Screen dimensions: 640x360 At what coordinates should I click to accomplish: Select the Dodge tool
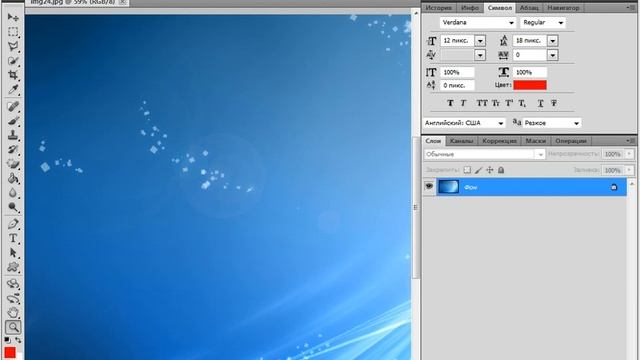(13, 207)
